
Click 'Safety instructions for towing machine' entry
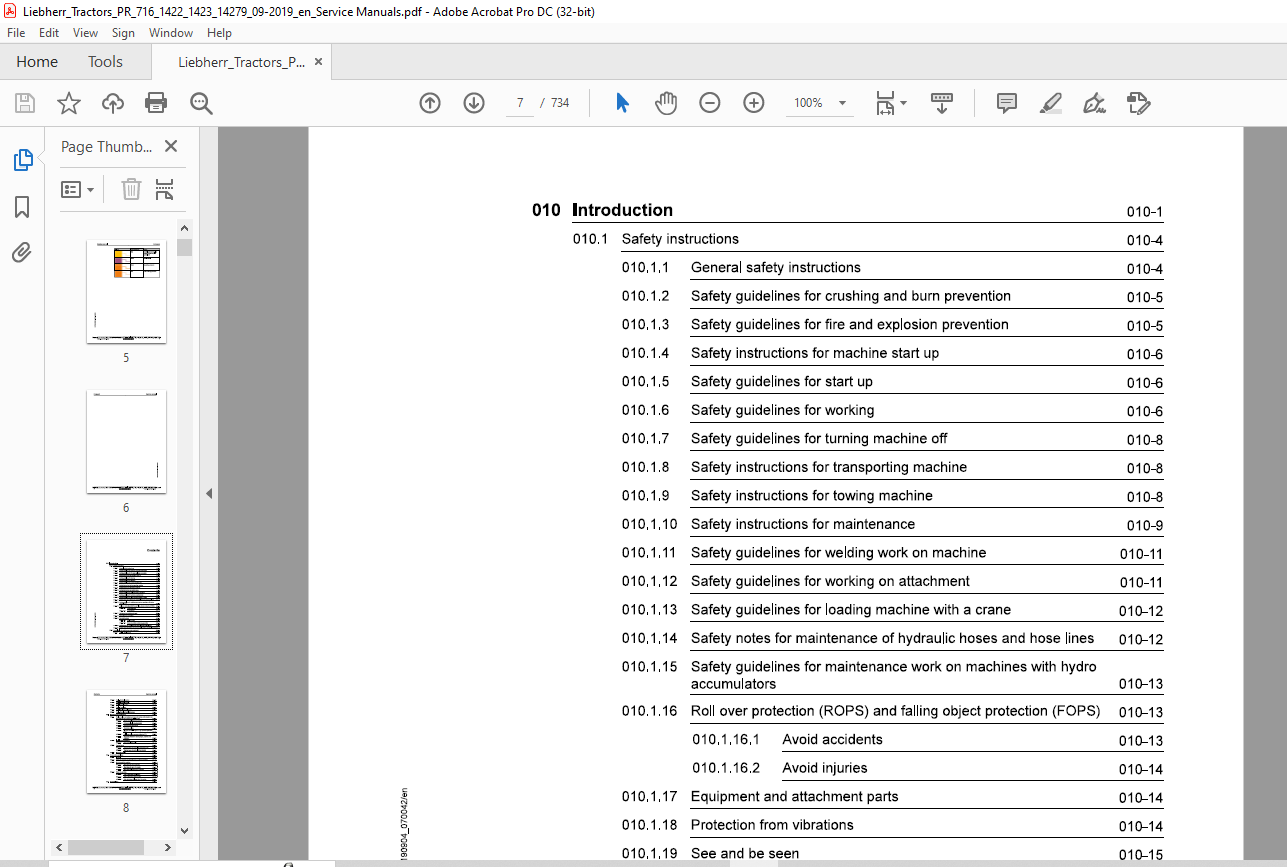(x=812, y=496)
